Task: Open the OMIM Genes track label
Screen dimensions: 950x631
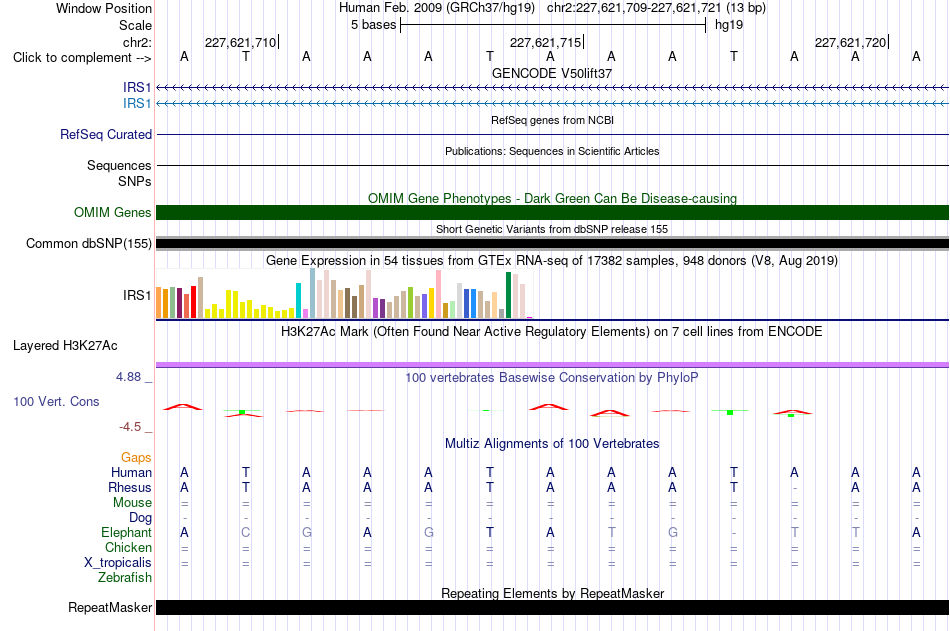Action: pos(113,213)
